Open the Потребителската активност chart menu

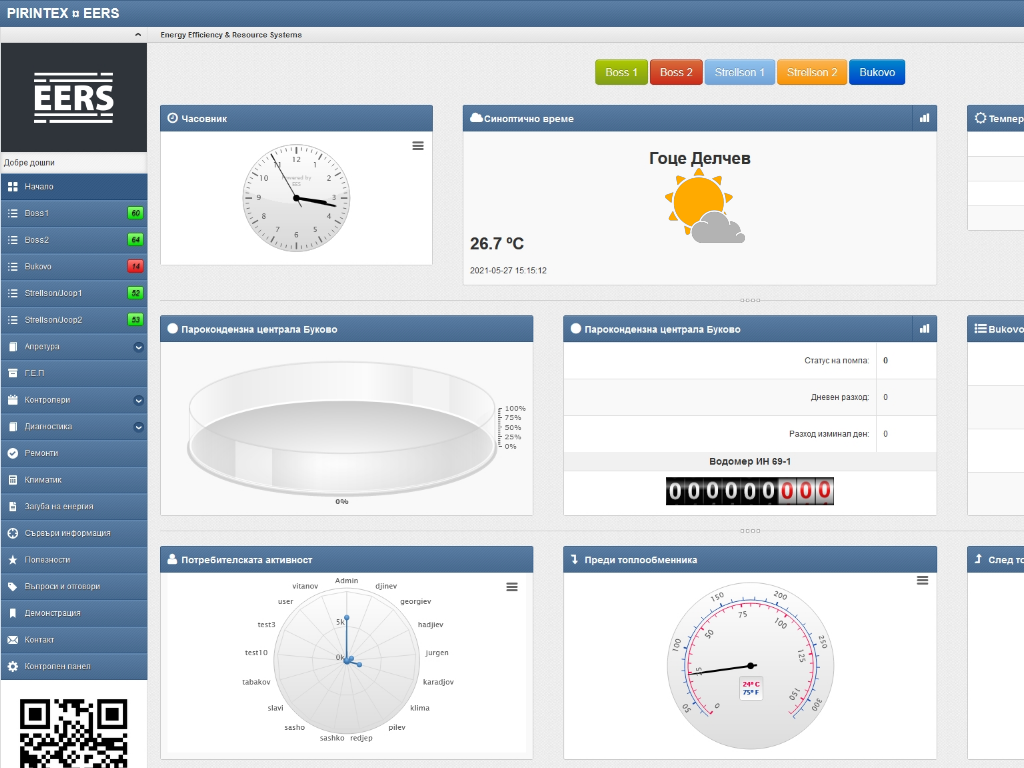512,587
